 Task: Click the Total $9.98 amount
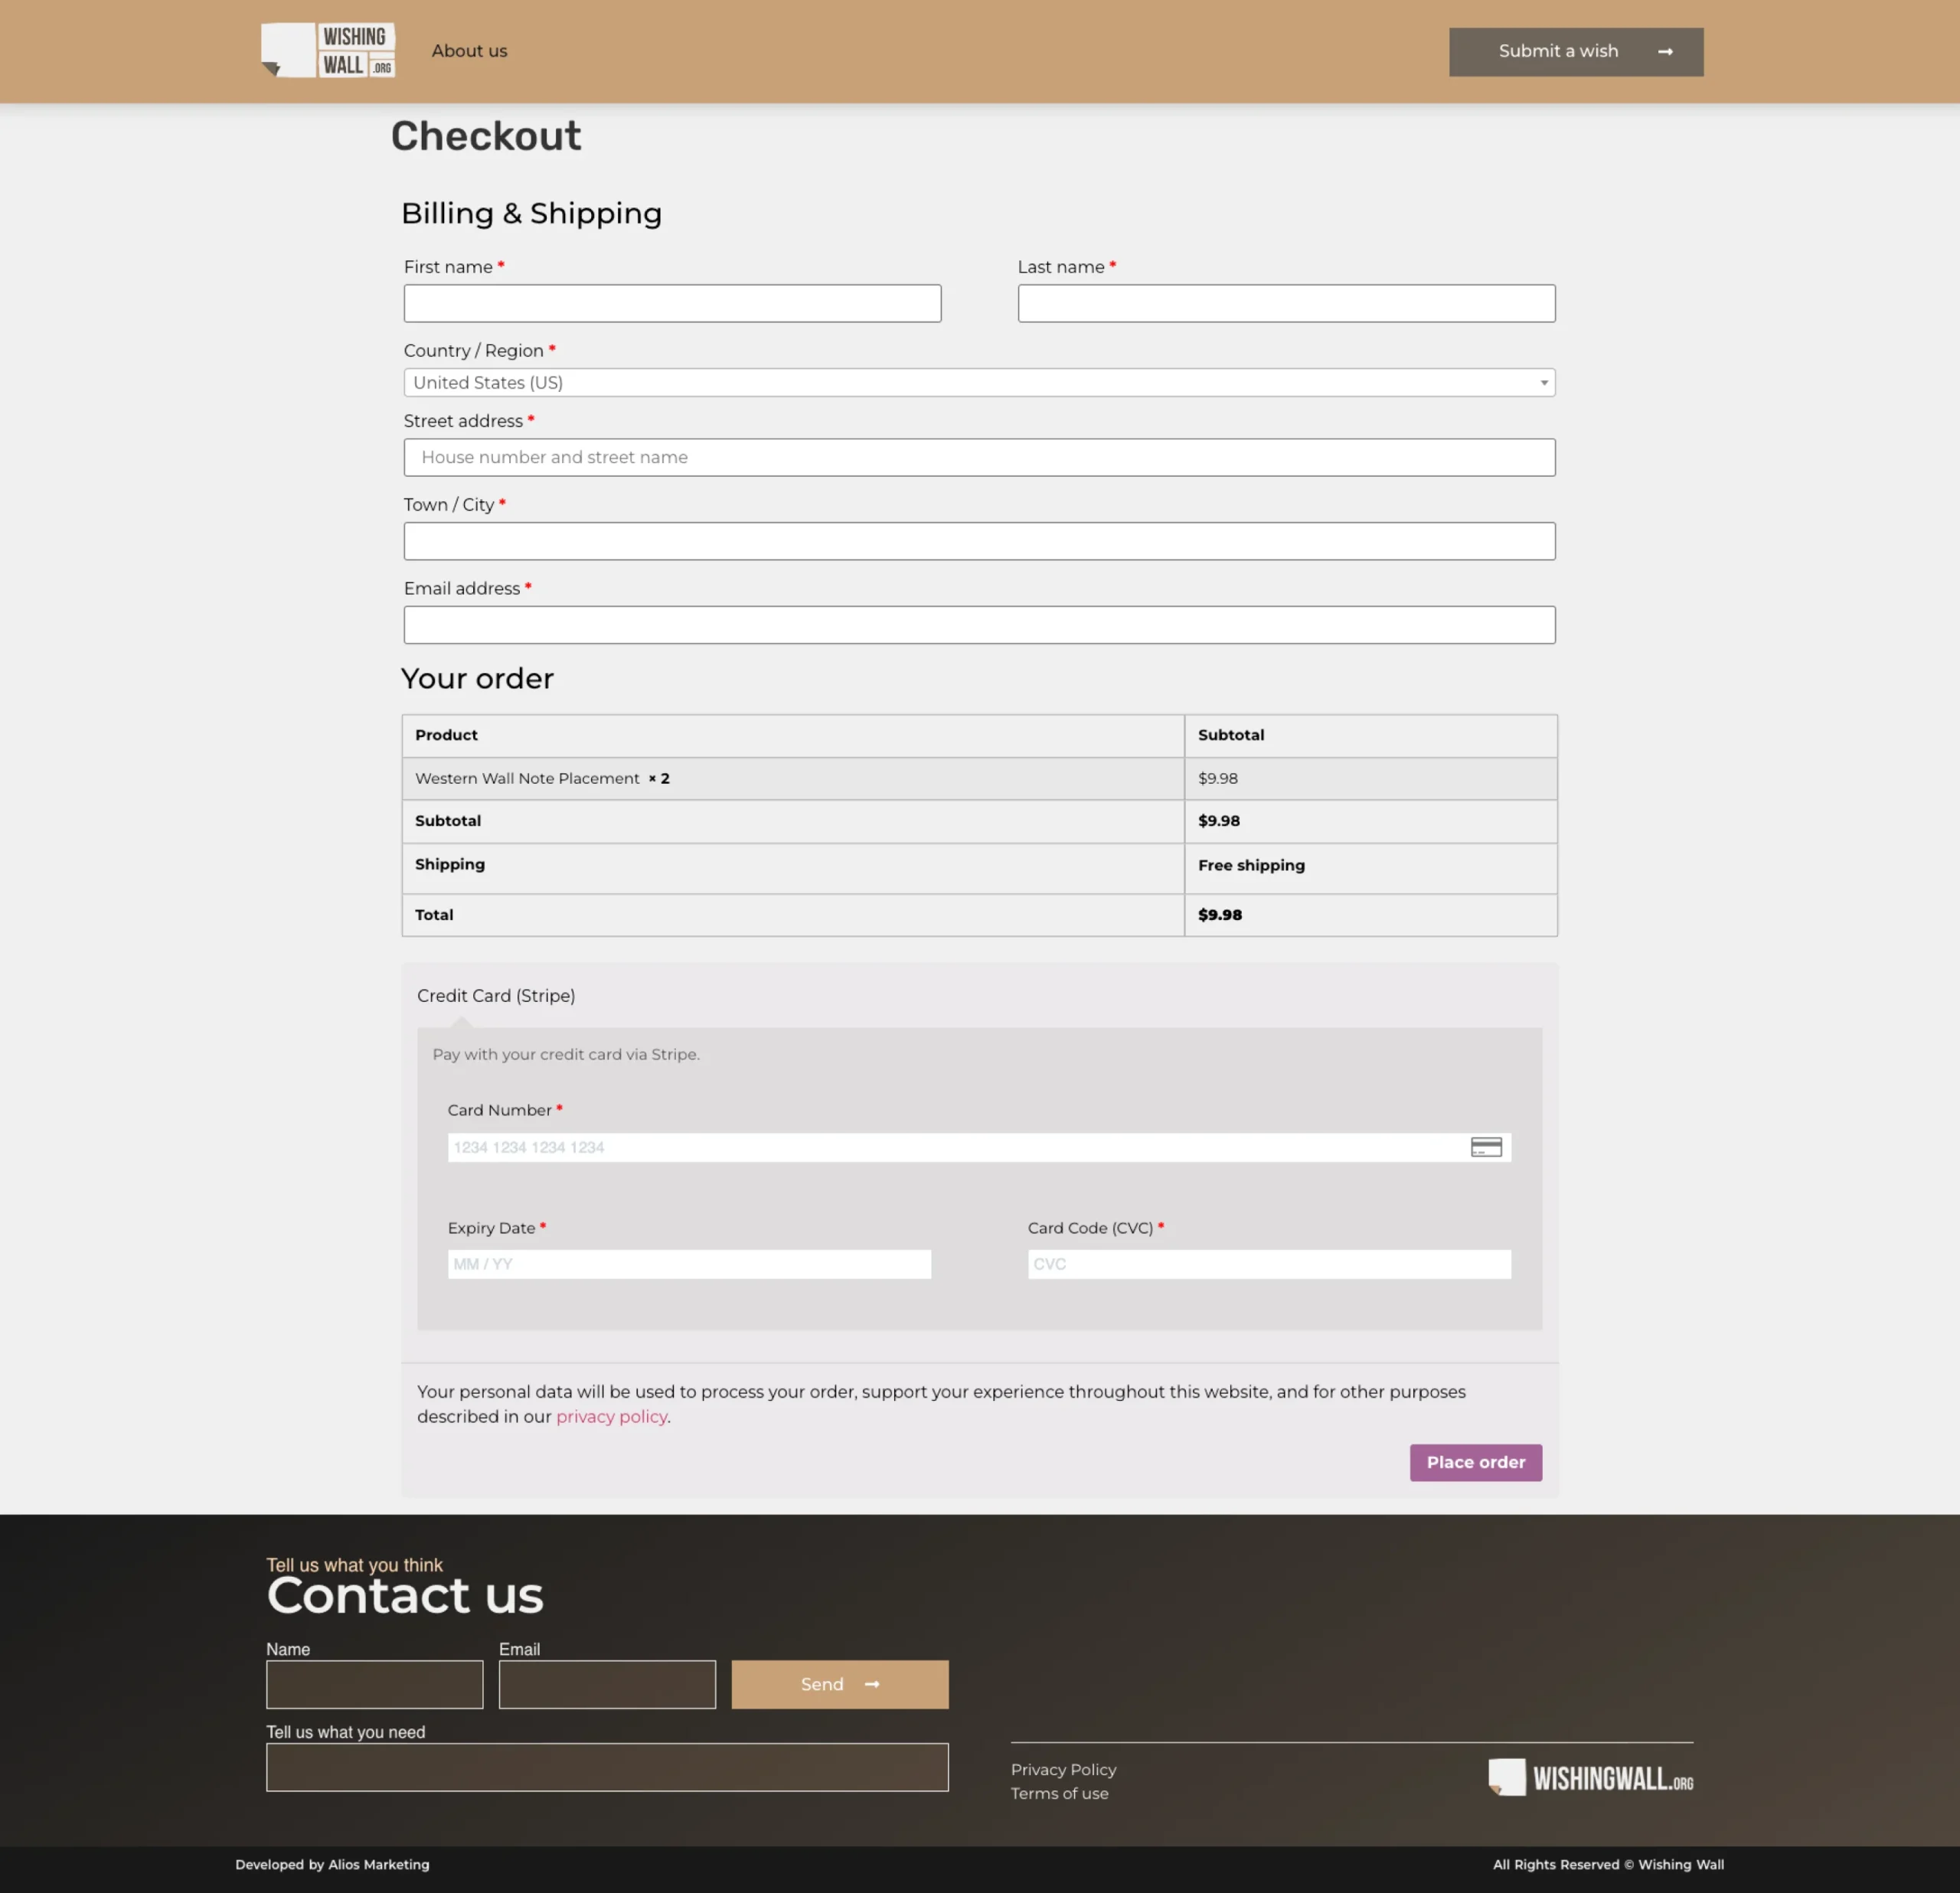click(x=1220, y=915)
